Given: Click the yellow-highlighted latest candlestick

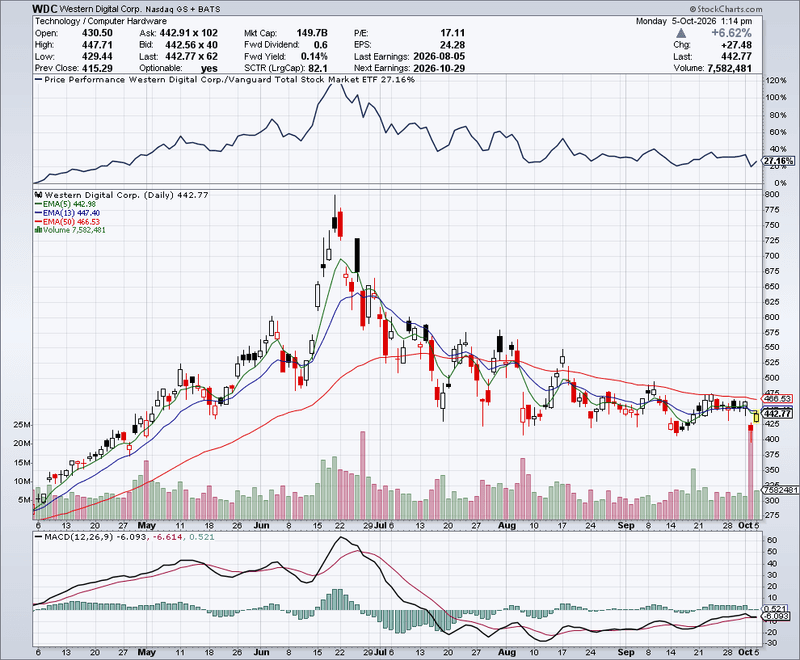Looking at the screenshot, I should (x=756, y=417).
